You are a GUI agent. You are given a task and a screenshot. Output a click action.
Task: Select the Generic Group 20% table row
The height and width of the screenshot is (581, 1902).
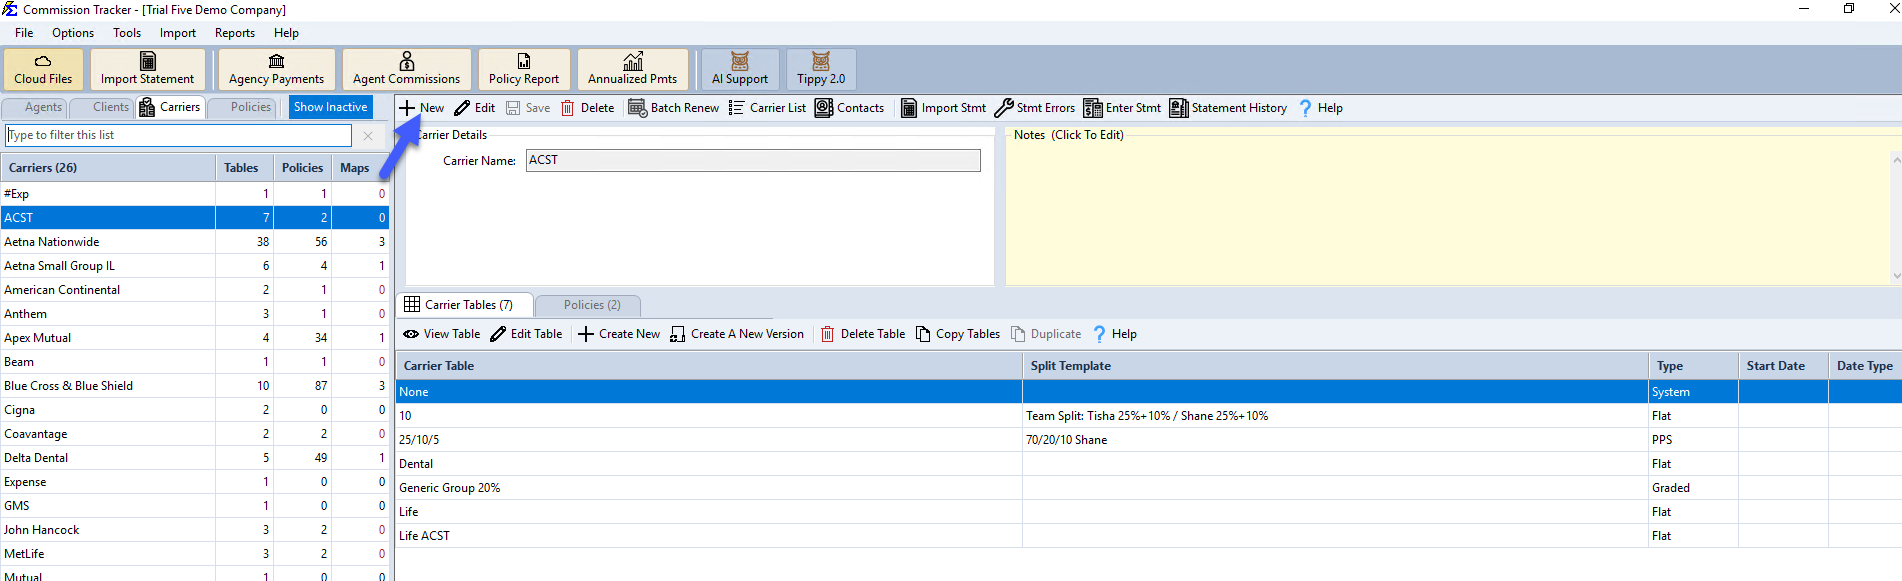tap(1148, 488)
